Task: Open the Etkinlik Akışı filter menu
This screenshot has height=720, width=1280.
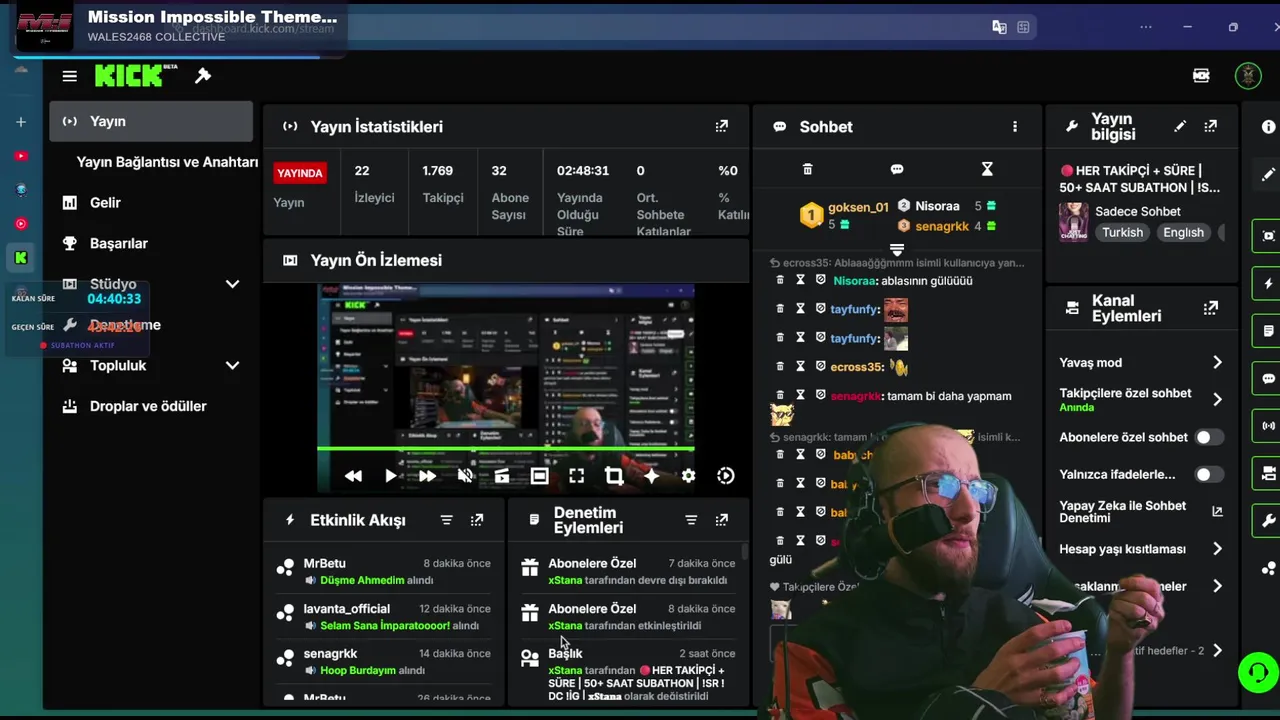Action: 447,520
